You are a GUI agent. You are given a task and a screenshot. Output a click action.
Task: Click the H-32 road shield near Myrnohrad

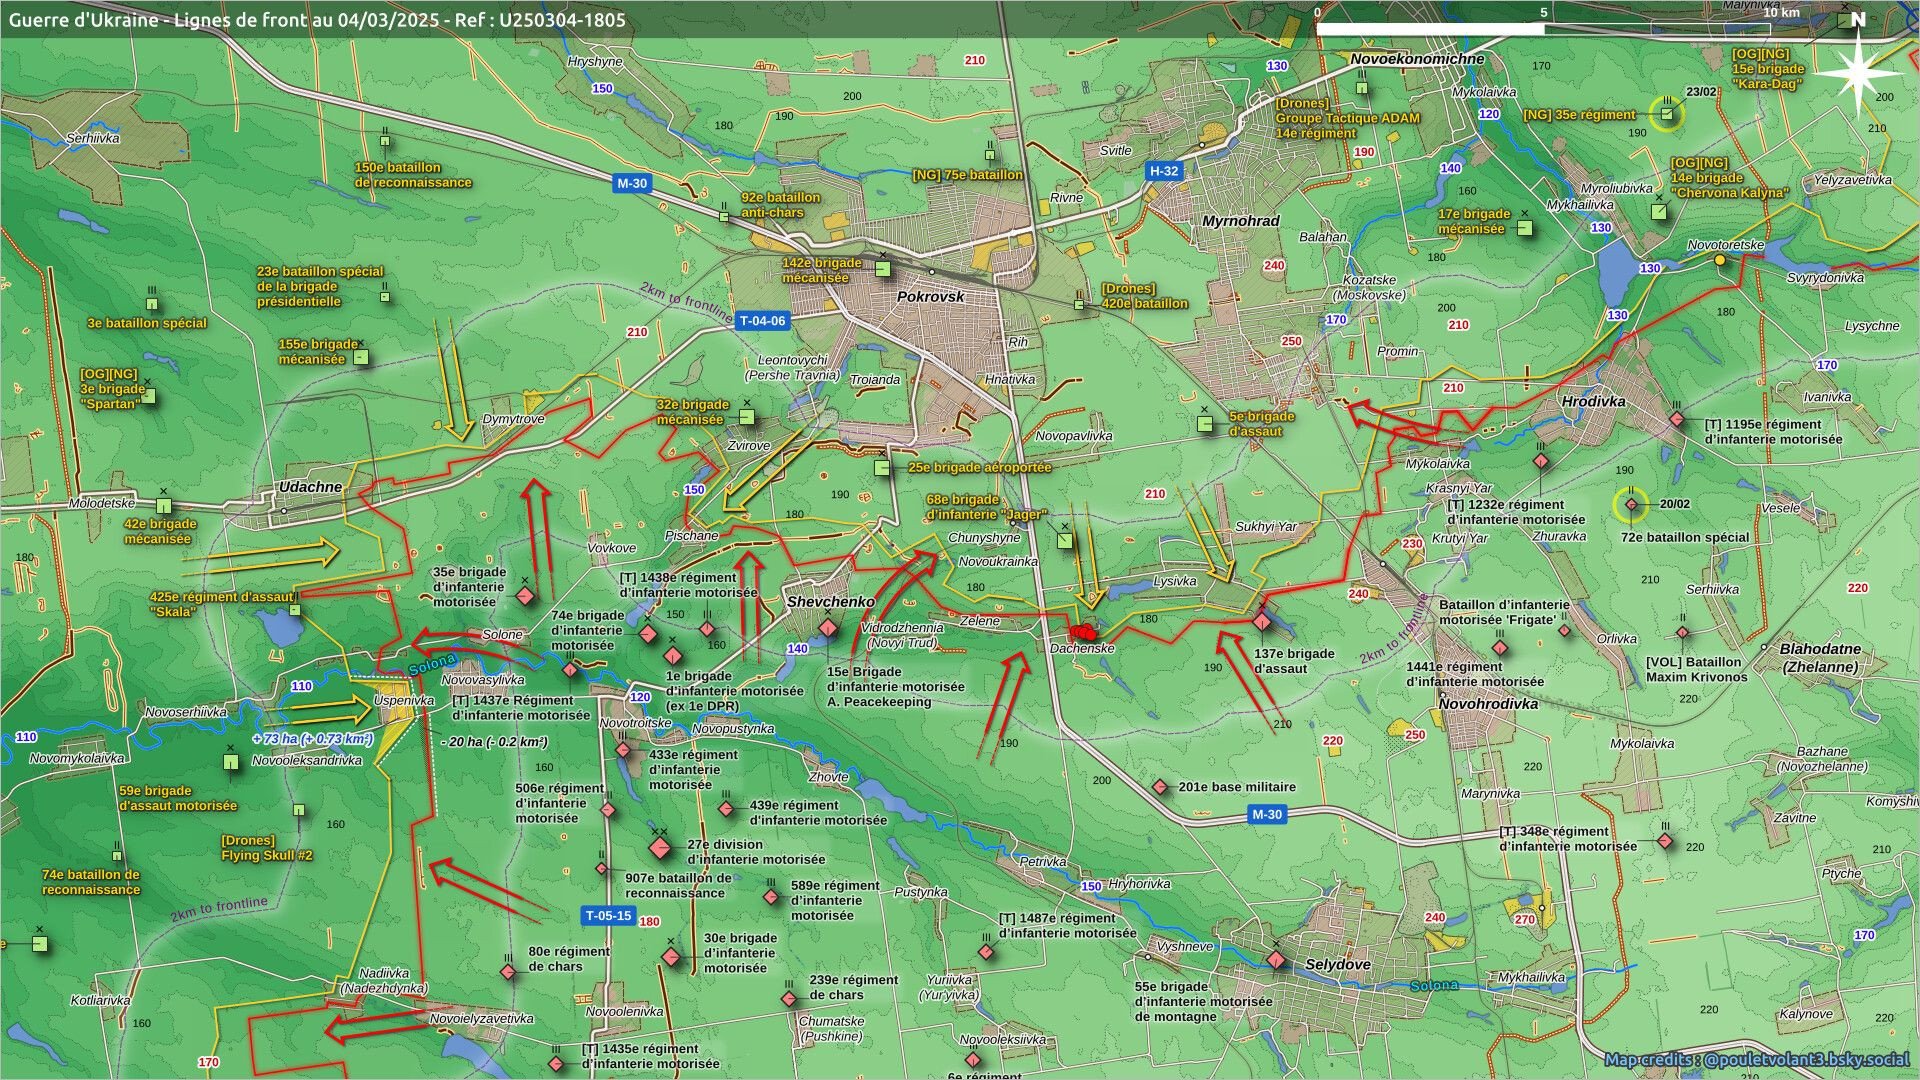(x=1164, y=171)
